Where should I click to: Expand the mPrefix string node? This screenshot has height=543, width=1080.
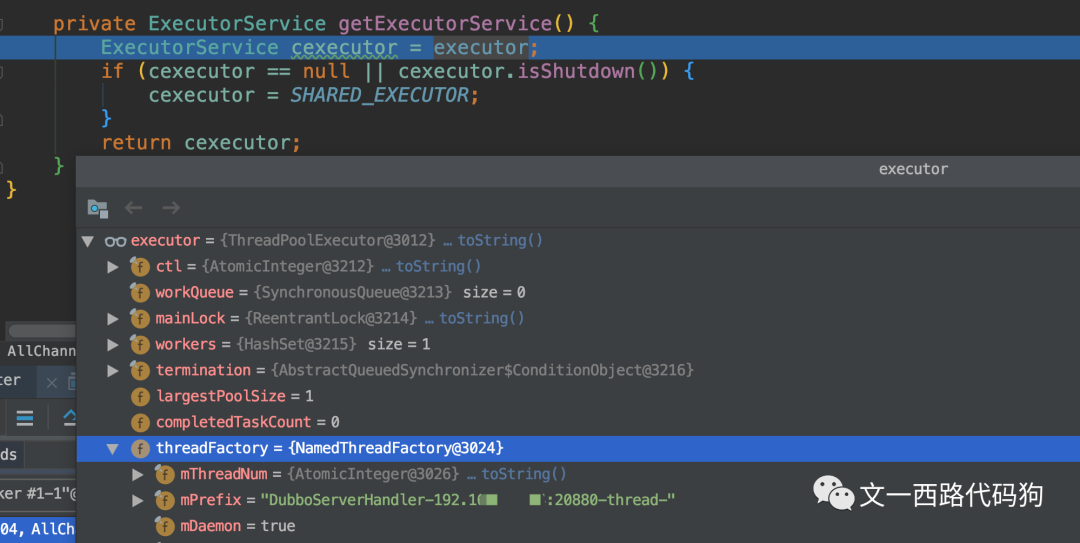click(x=138, y=500)
